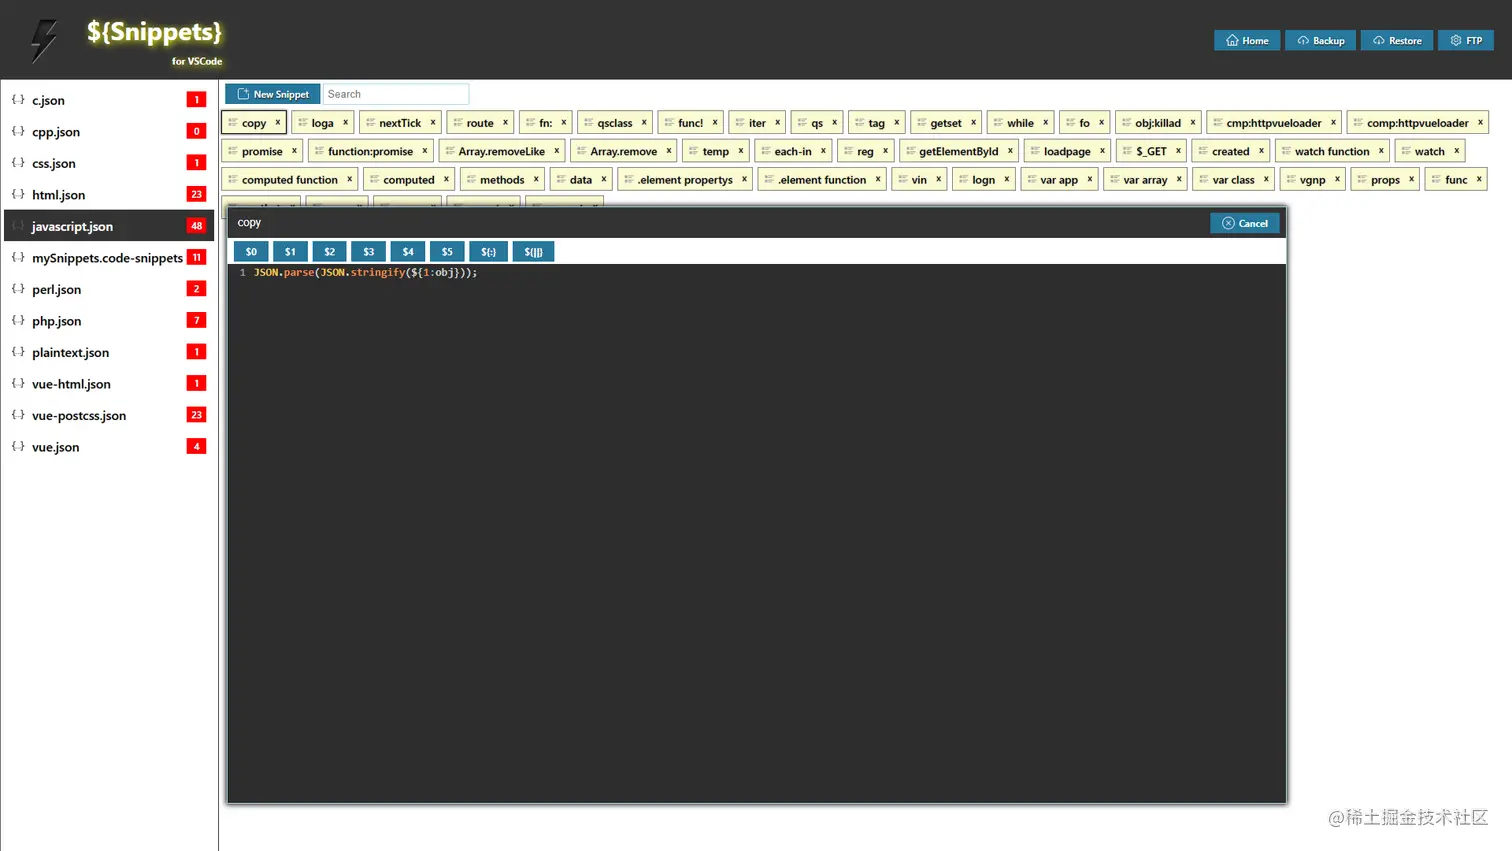Select the func snippet tag
1512x851 pixels.
pos(1456,180)
